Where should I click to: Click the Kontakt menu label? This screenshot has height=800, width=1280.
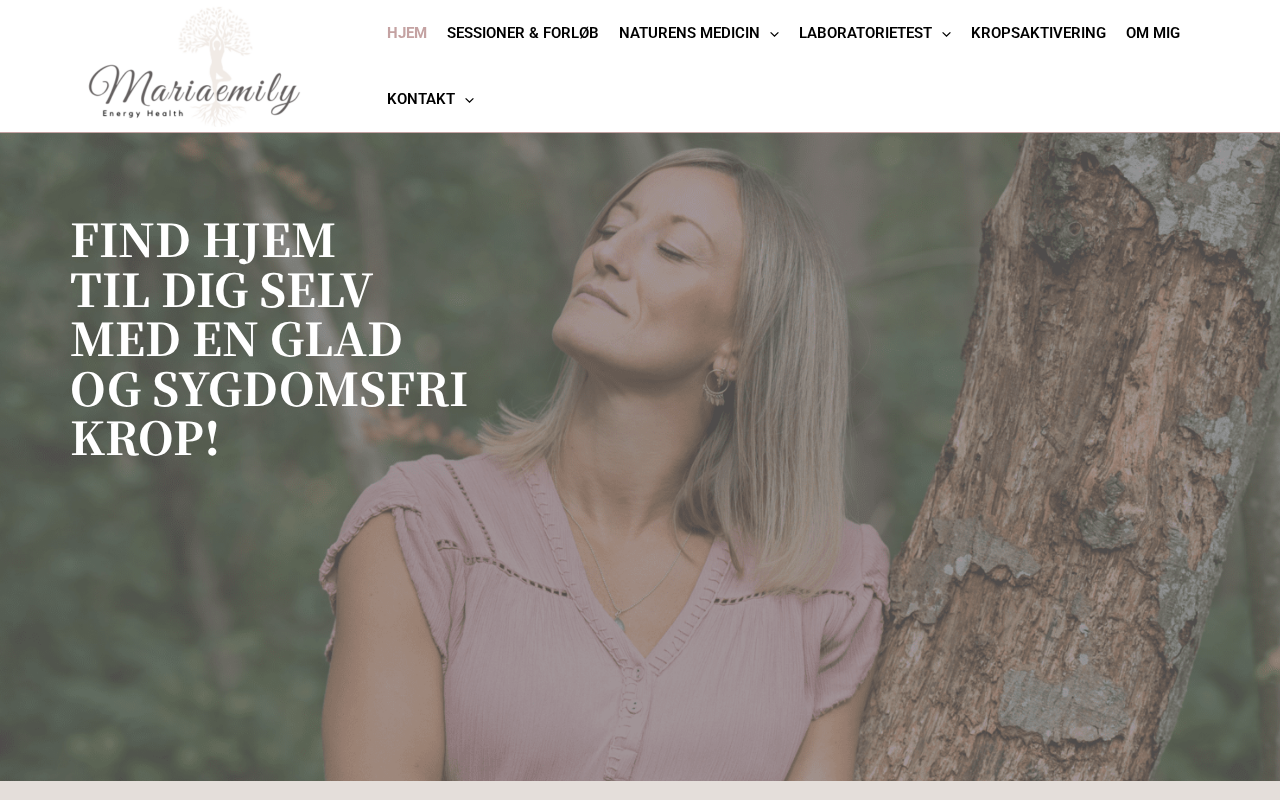[421, 99]
